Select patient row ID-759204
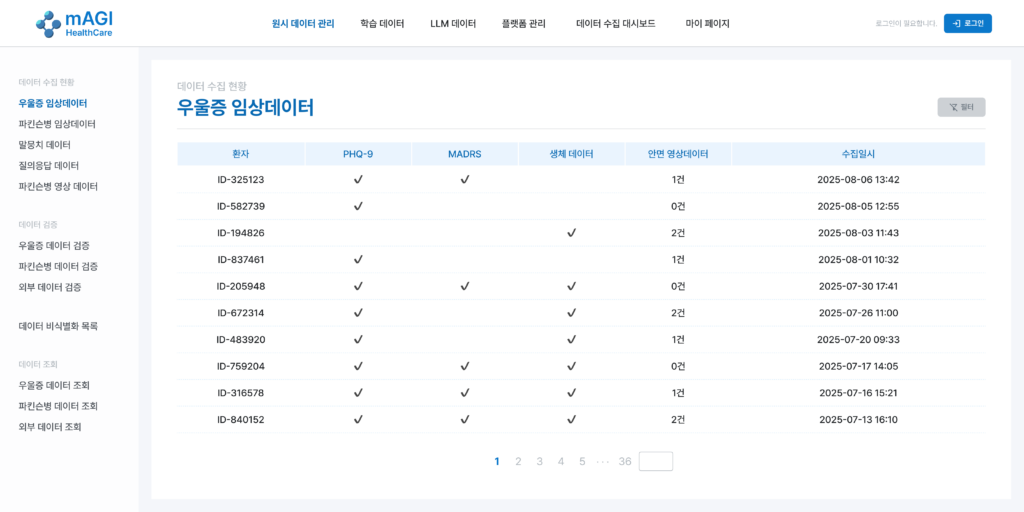This screenshot has height=512, width=1024. pyautogui.click(x=241, y=366)
